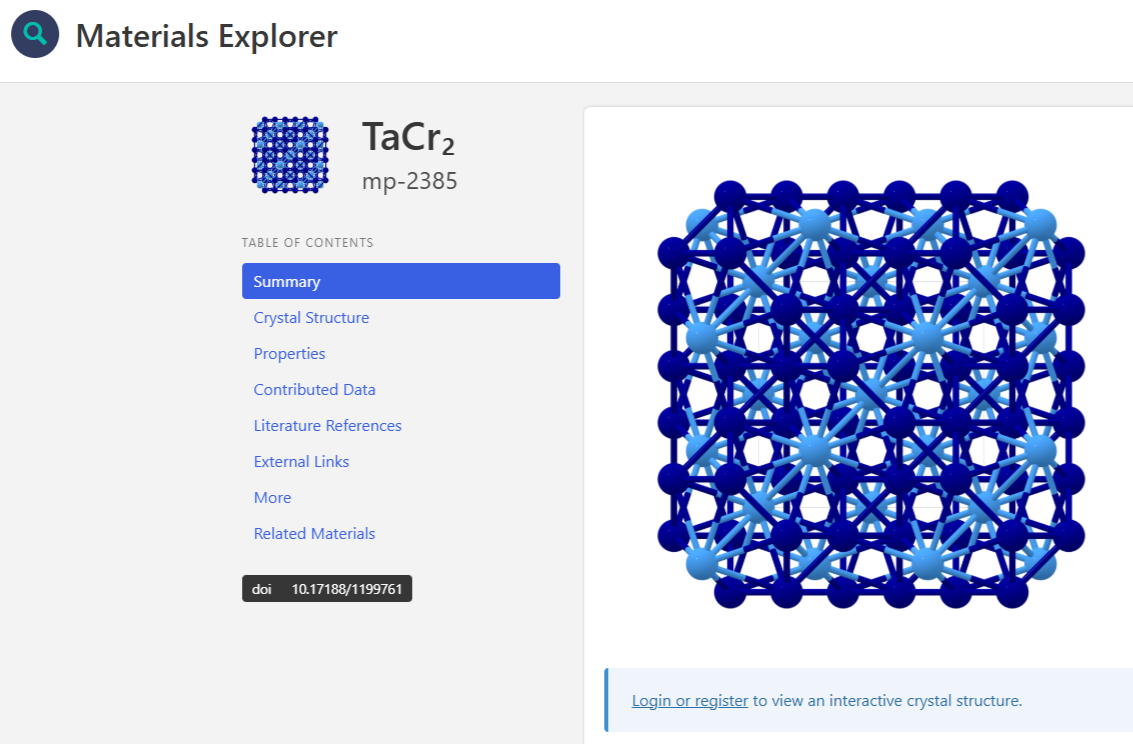Select Summary in table of contents

click(401, 281)
